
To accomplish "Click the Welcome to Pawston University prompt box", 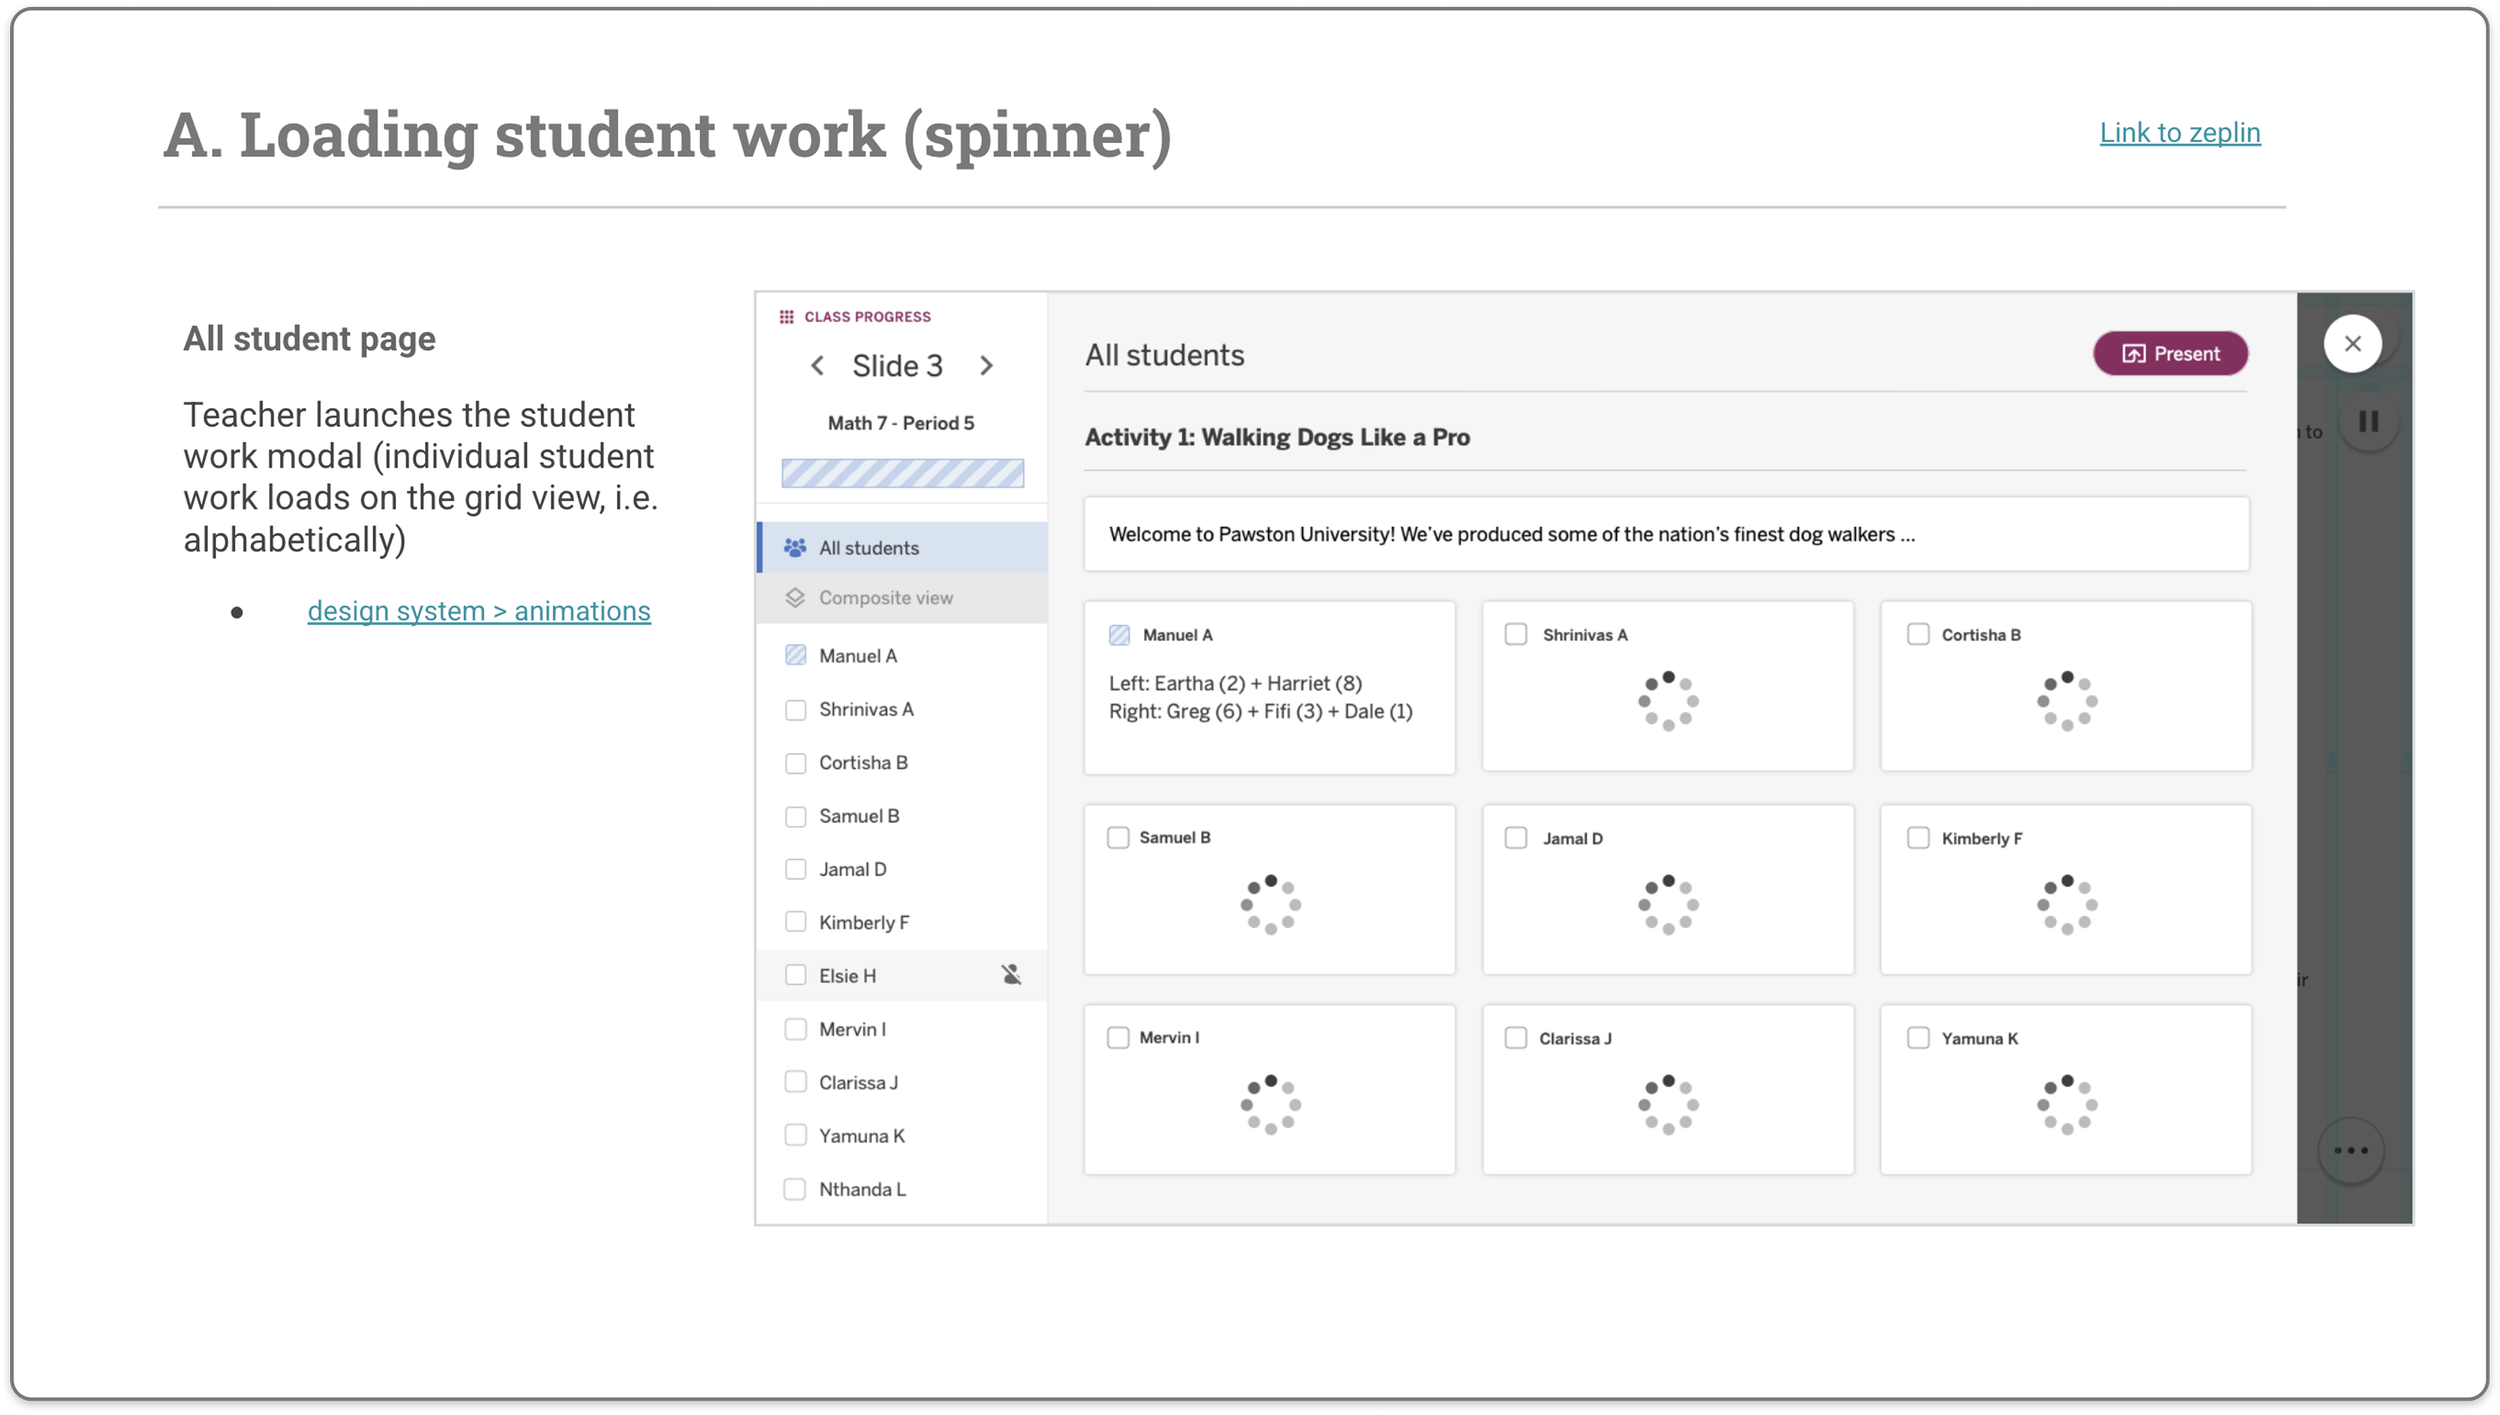I will coord(1667,535).
